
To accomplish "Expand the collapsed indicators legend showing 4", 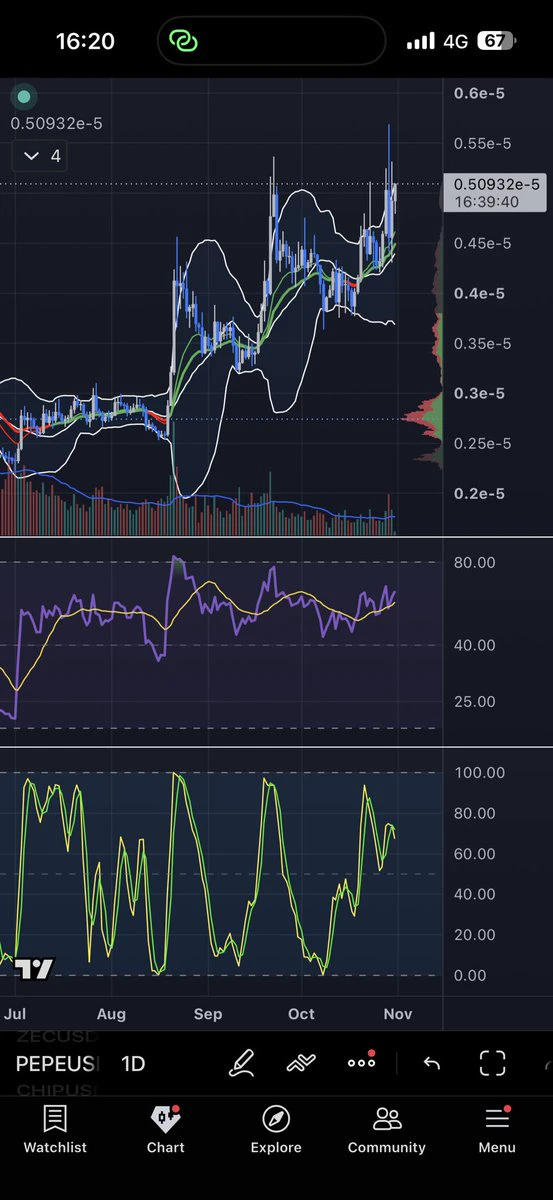I will (x=40, y=156).
